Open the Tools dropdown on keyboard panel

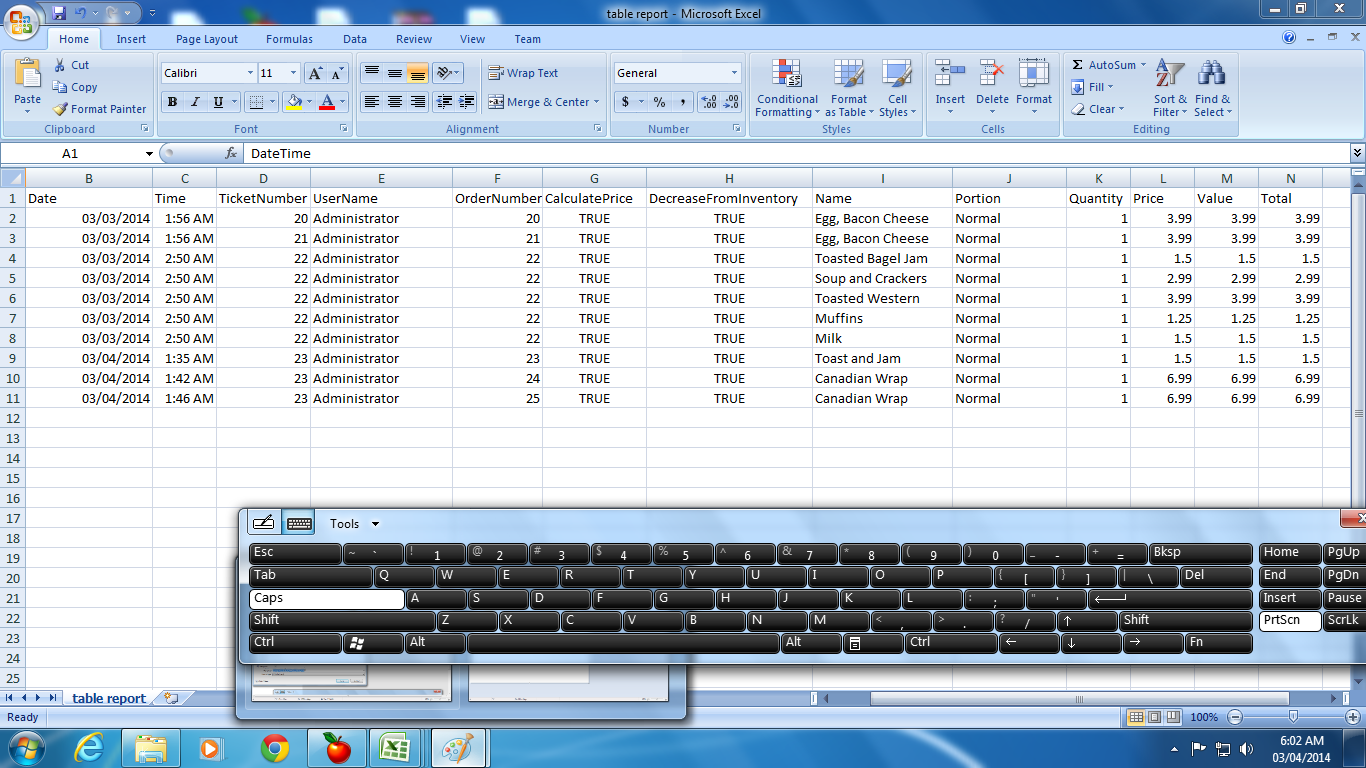point(354,524)
